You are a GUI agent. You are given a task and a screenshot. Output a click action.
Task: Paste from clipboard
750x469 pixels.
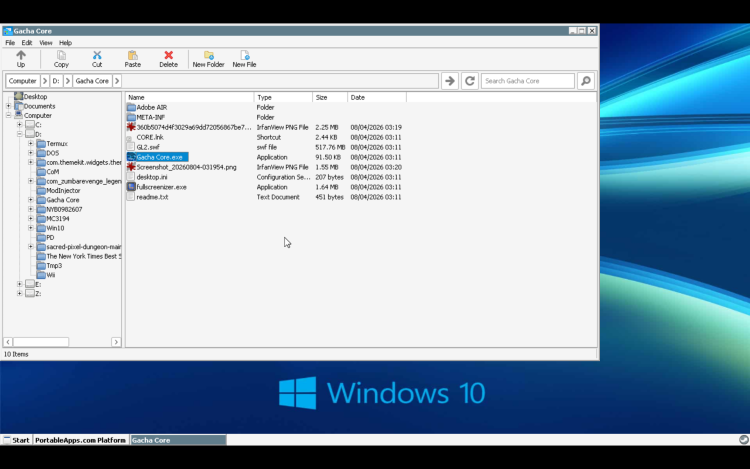click(x=132, y=59)
